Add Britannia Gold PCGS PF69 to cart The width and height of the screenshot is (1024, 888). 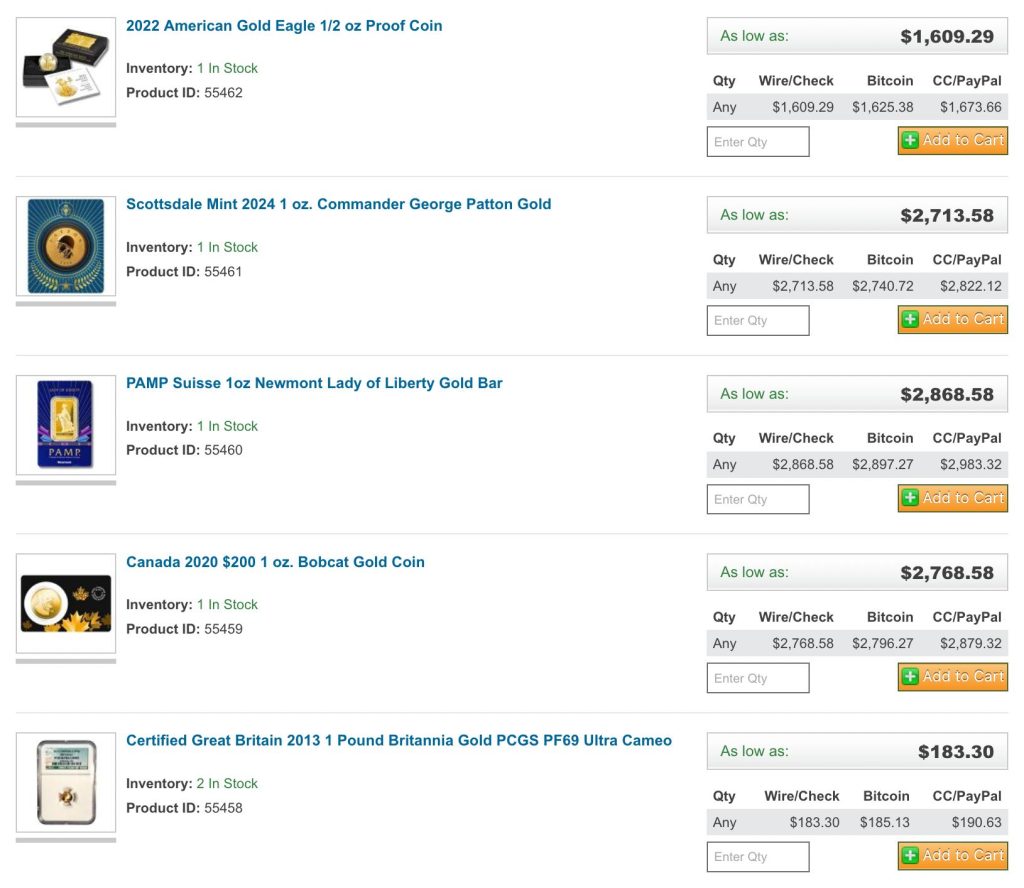coord(952,856)
